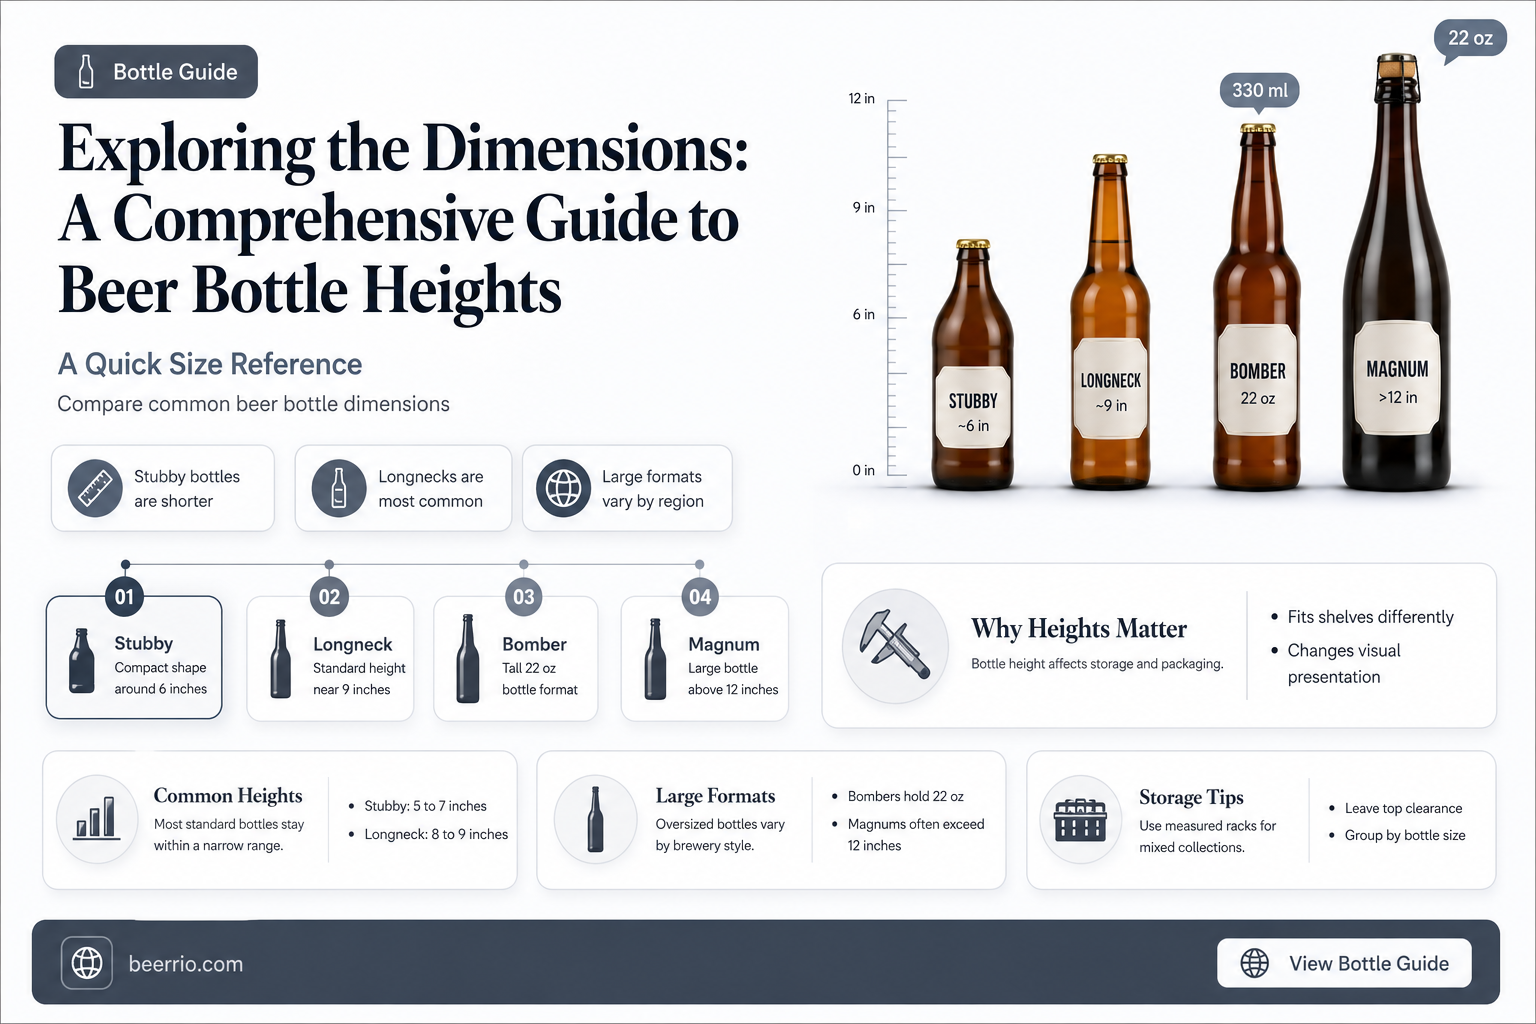Click the 0 in ruler label
The width and height of the screenshot is (1536, 1024).
[x=863, y=470]
